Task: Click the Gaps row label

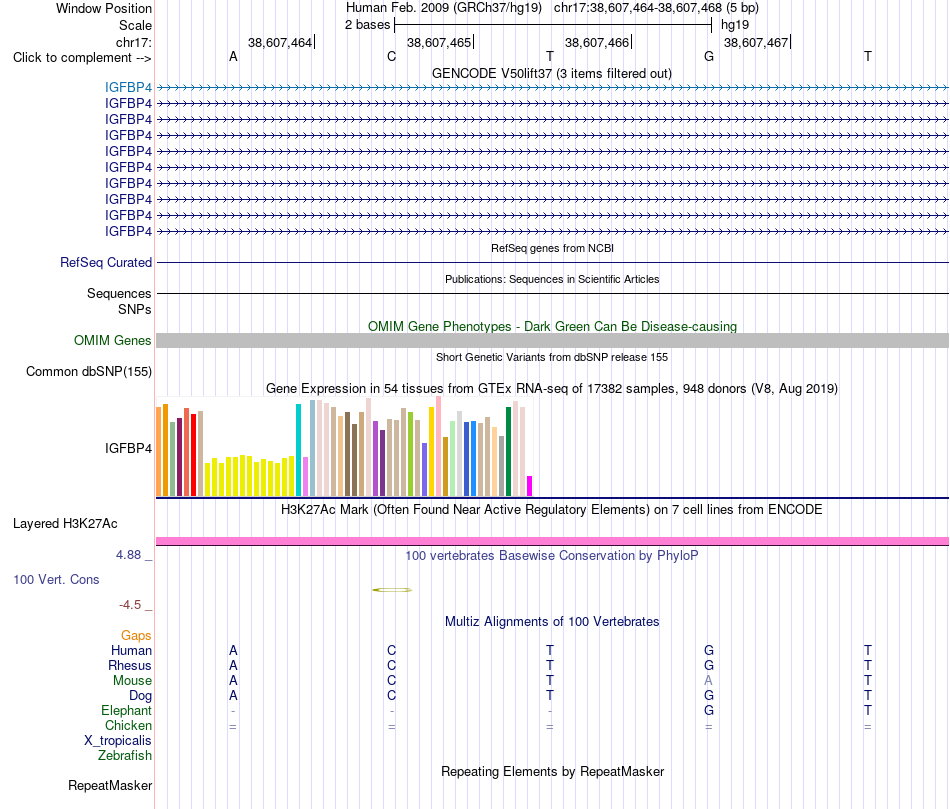Action: click(136, 635)
